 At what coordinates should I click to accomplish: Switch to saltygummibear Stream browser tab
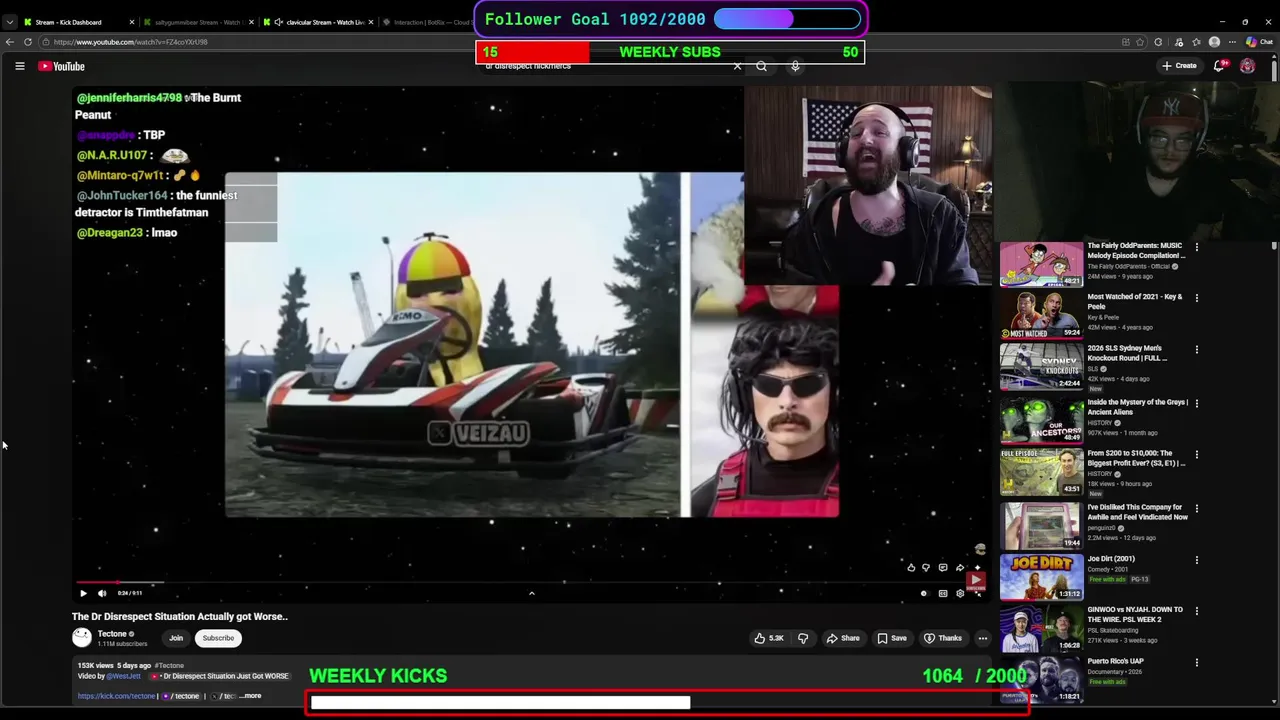point(197,22)
